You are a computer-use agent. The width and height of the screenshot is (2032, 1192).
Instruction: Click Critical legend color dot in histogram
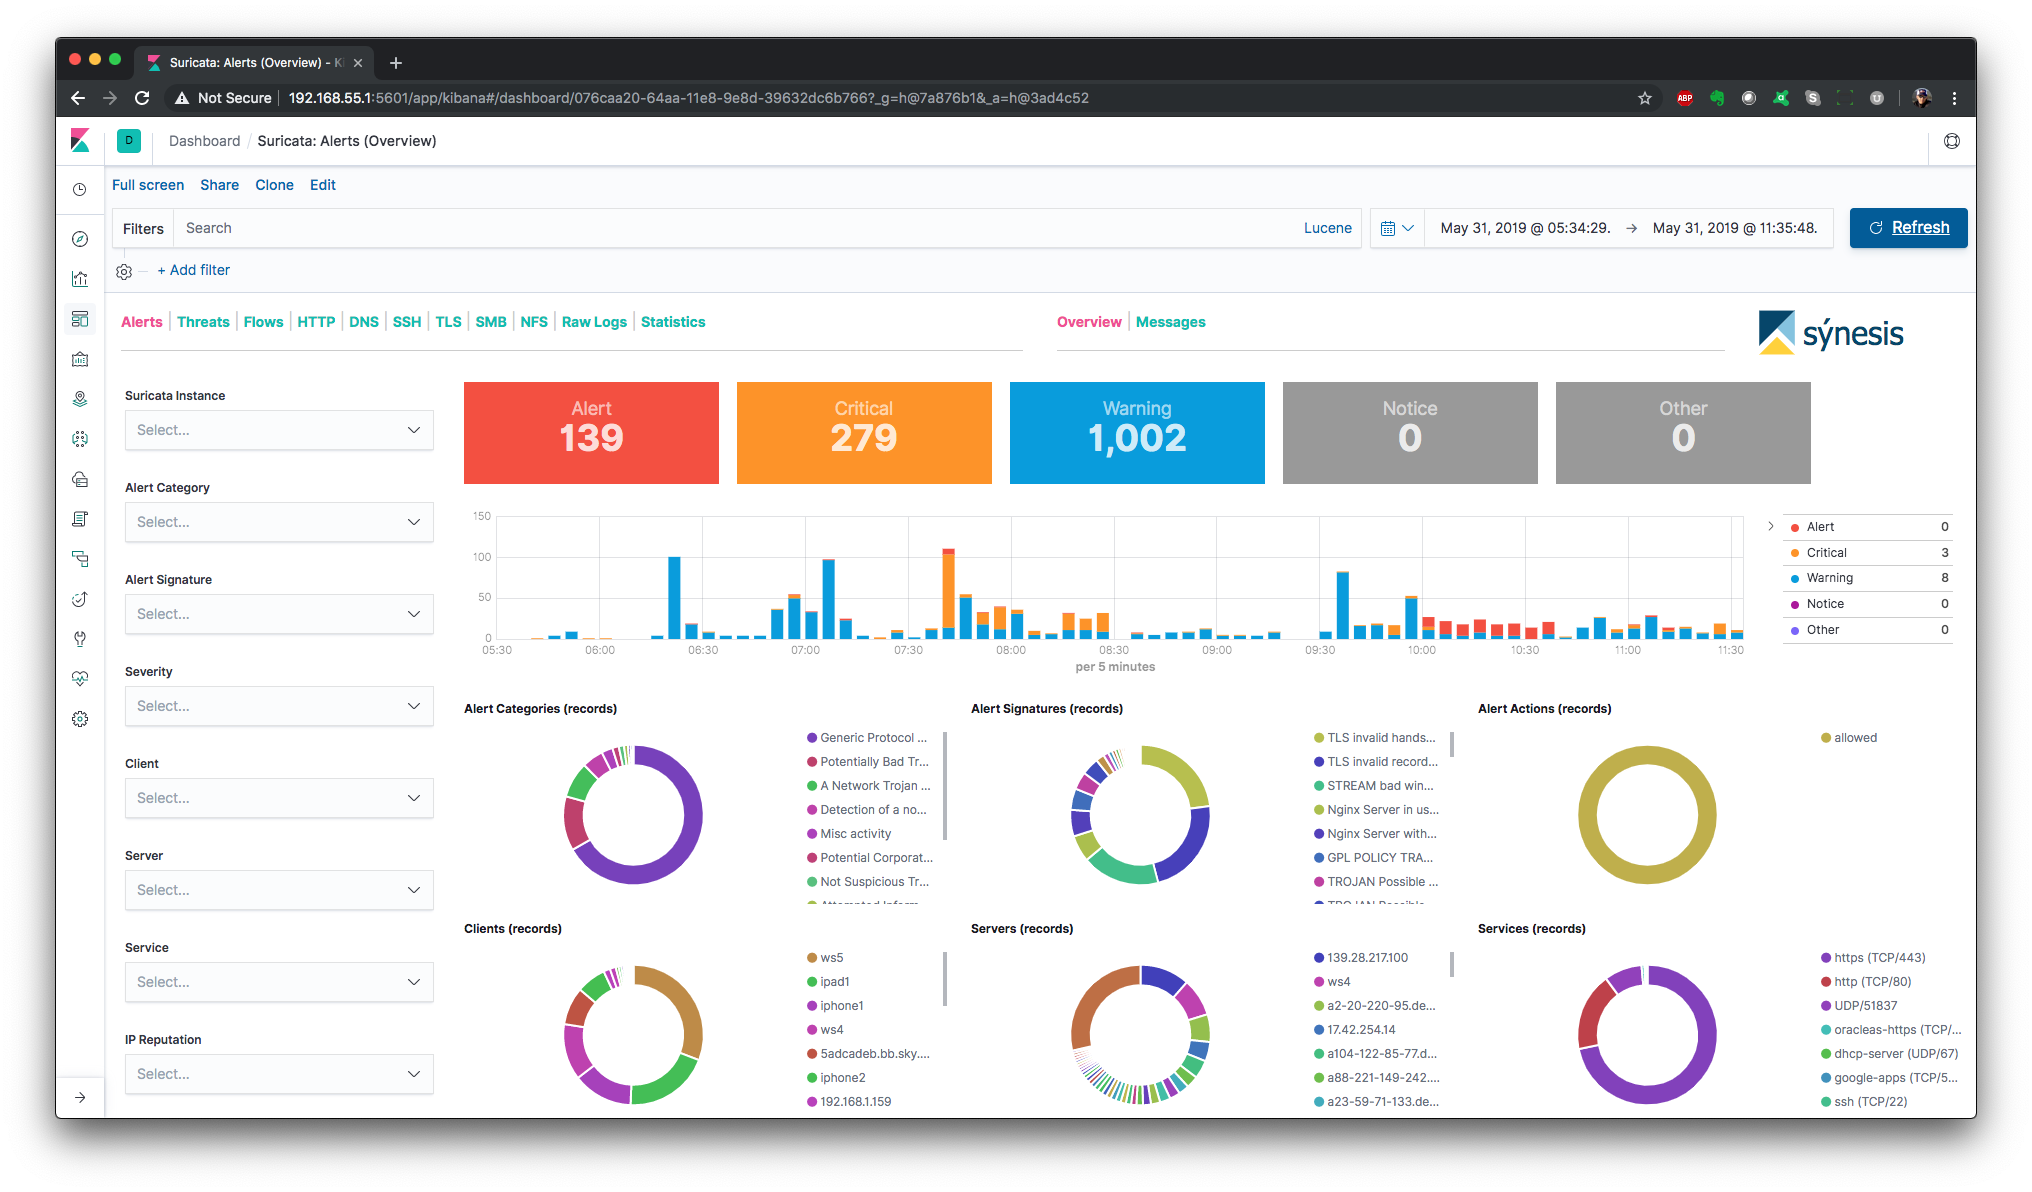[1795, 553]
